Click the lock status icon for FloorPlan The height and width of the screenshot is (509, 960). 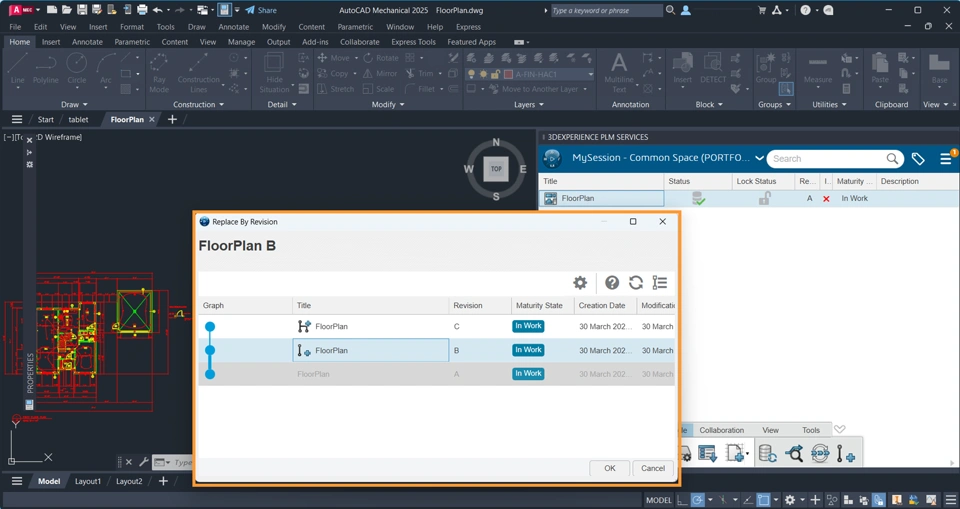764,198
